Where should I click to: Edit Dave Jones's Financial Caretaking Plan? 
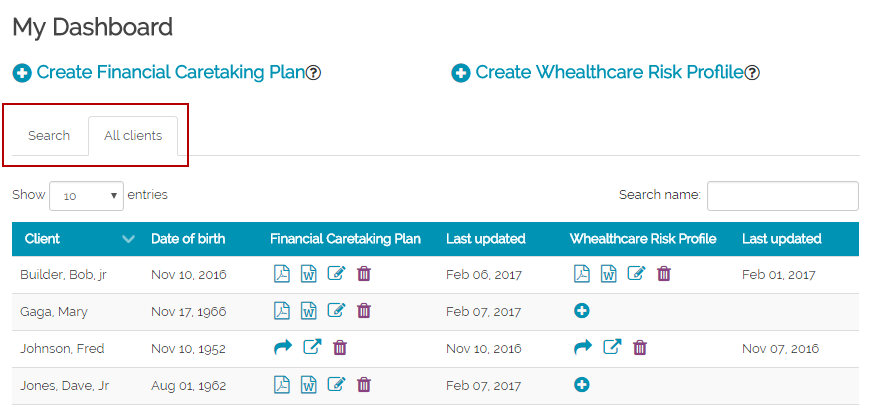click(337, 385)
